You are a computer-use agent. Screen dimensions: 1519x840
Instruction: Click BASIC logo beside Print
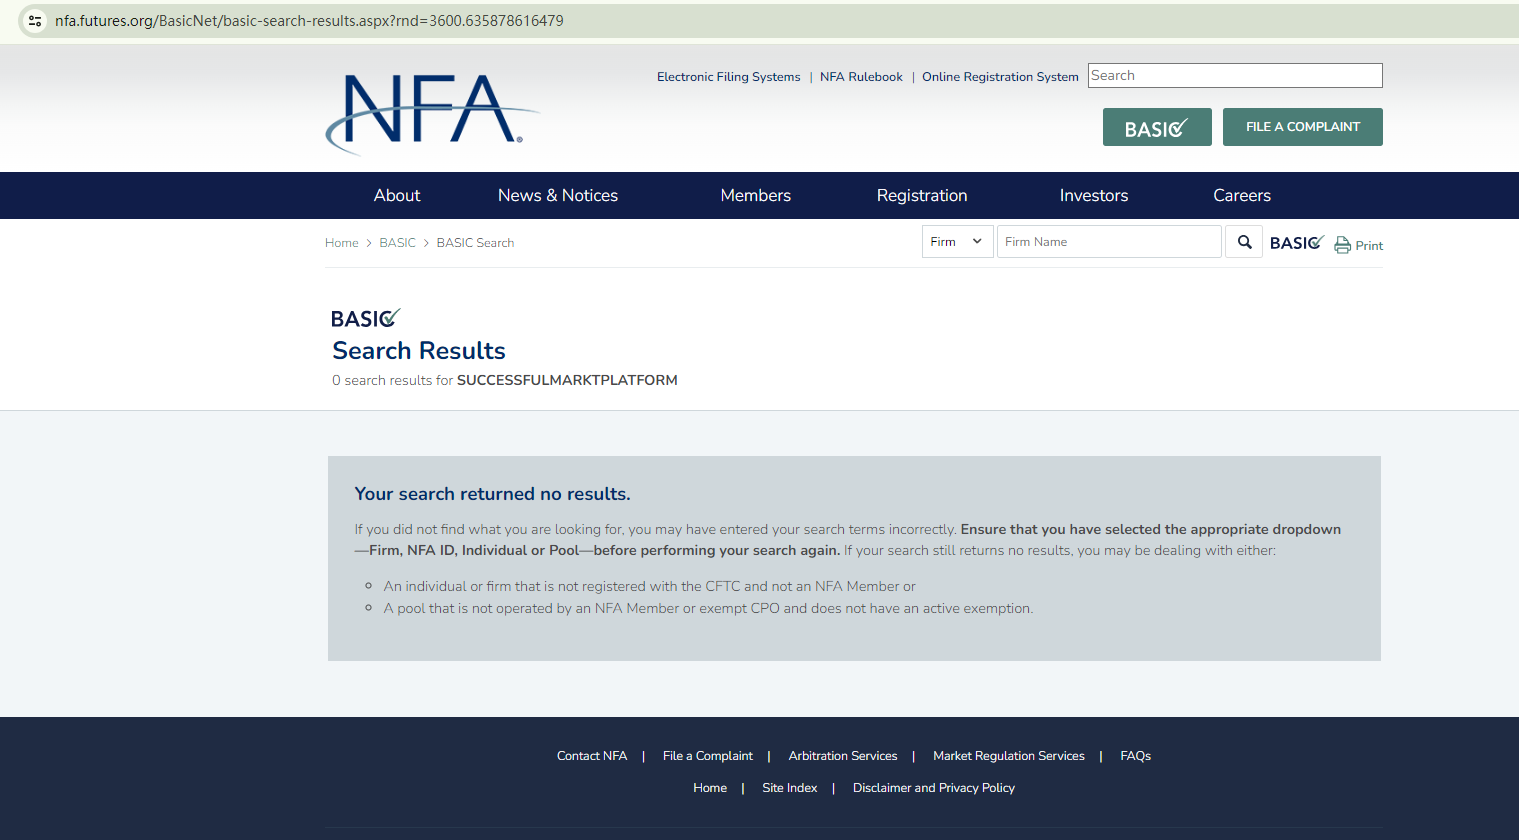pyautogui.click(x=1297, y=243)
